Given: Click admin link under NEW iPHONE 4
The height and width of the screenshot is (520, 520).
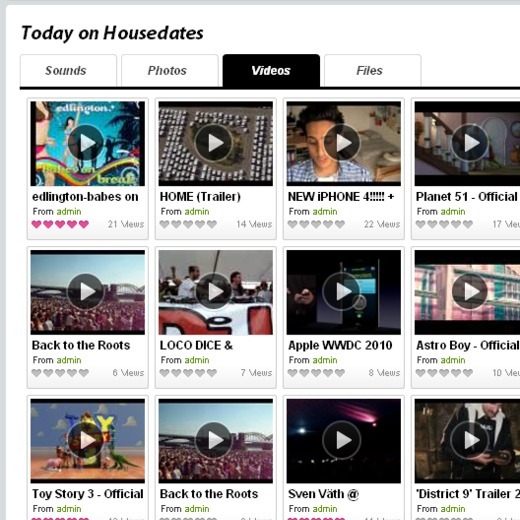Looking at the screenshot, I should pyautogui.click(x=325, y=212).
